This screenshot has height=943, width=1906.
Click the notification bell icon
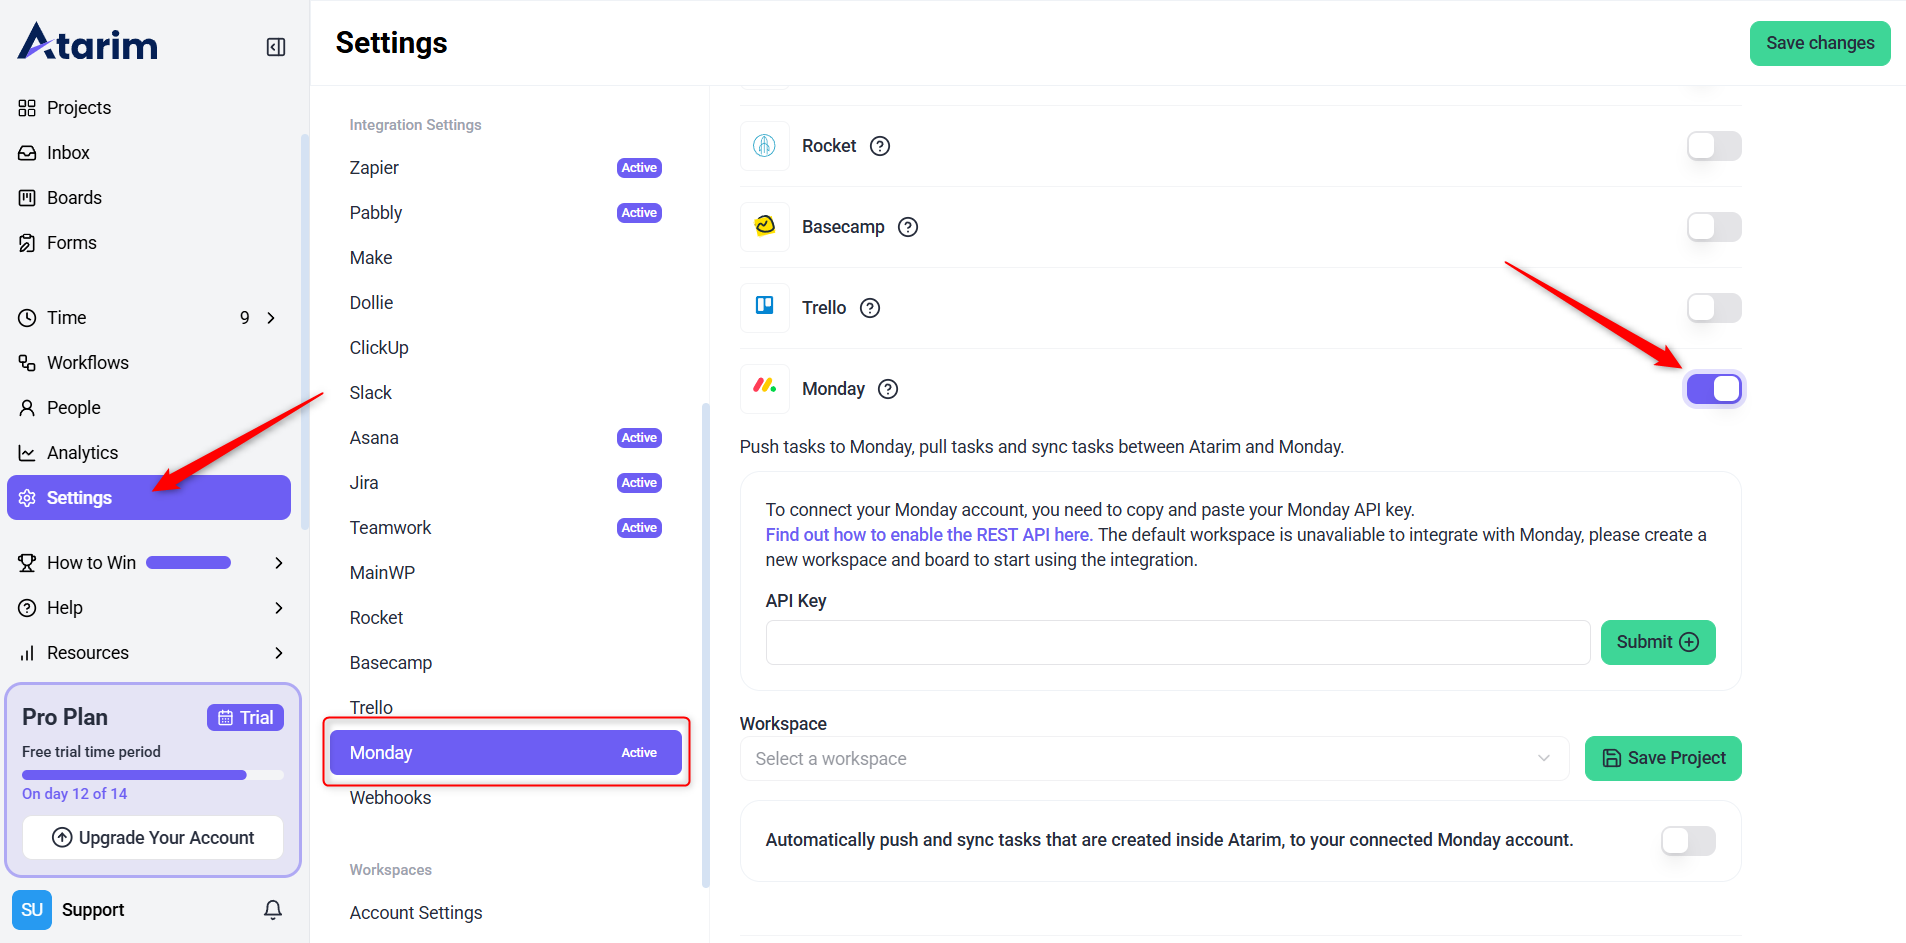[x=273, y=909]
